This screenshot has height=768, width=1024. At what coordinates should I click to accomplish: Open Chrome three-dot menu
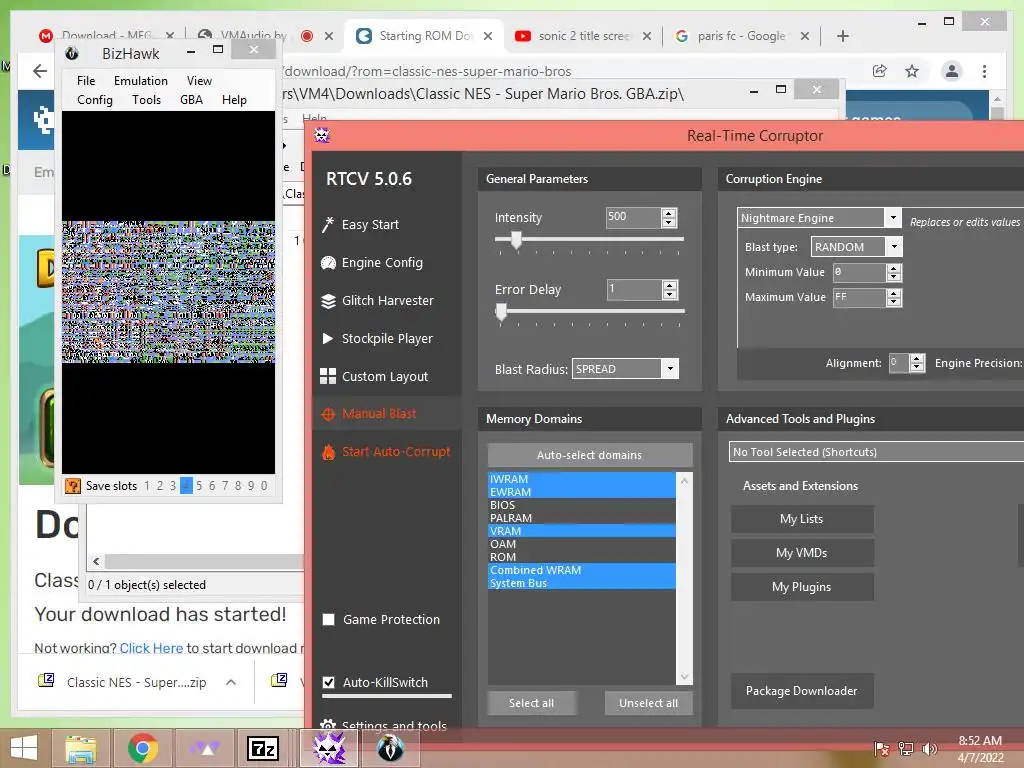coord(984,71)
